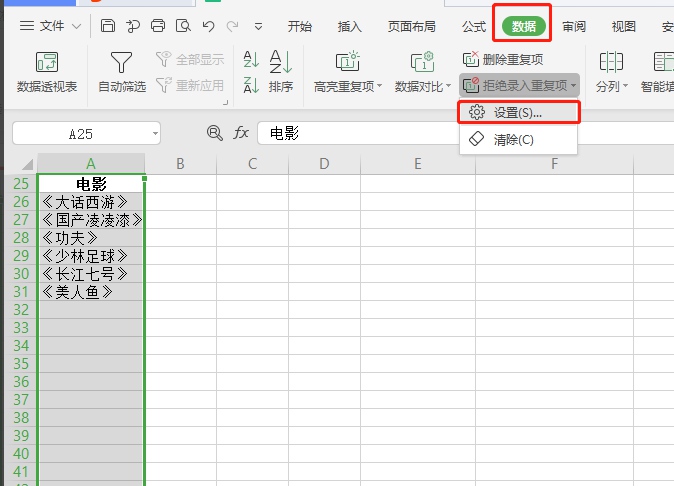Switch to the 审阅 tab
Image resolution: width=674 pixels, height=486 pixels.
[574, 27]
